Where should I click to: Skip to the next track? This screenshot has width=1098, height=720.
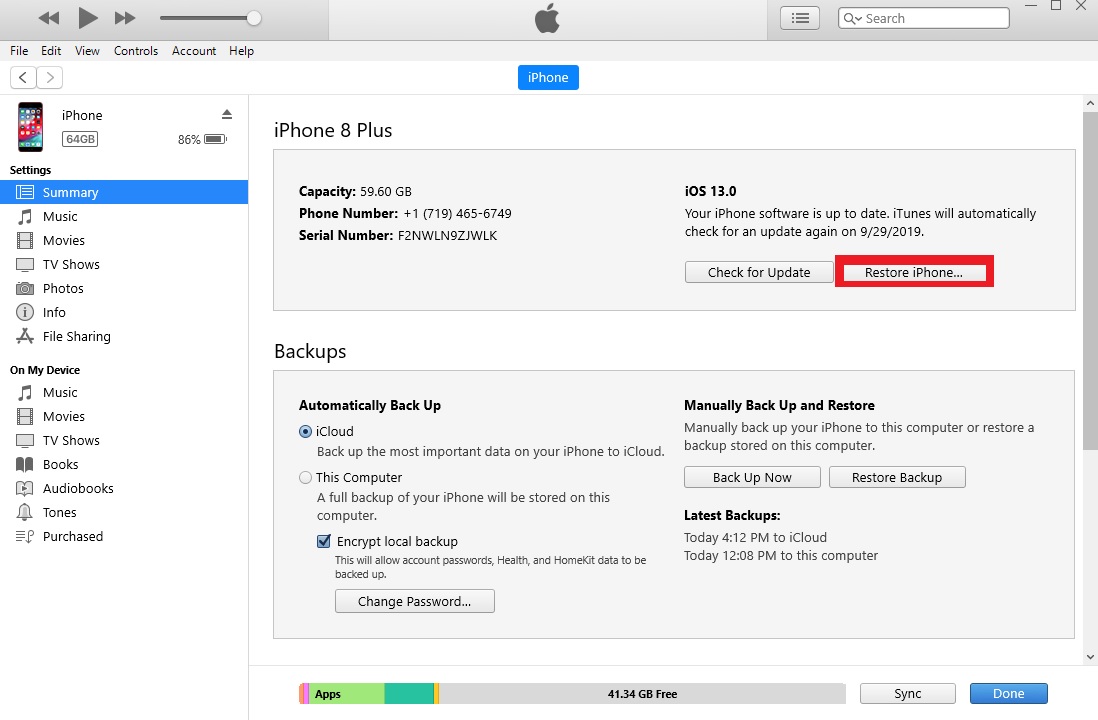[x=125, y=18]
